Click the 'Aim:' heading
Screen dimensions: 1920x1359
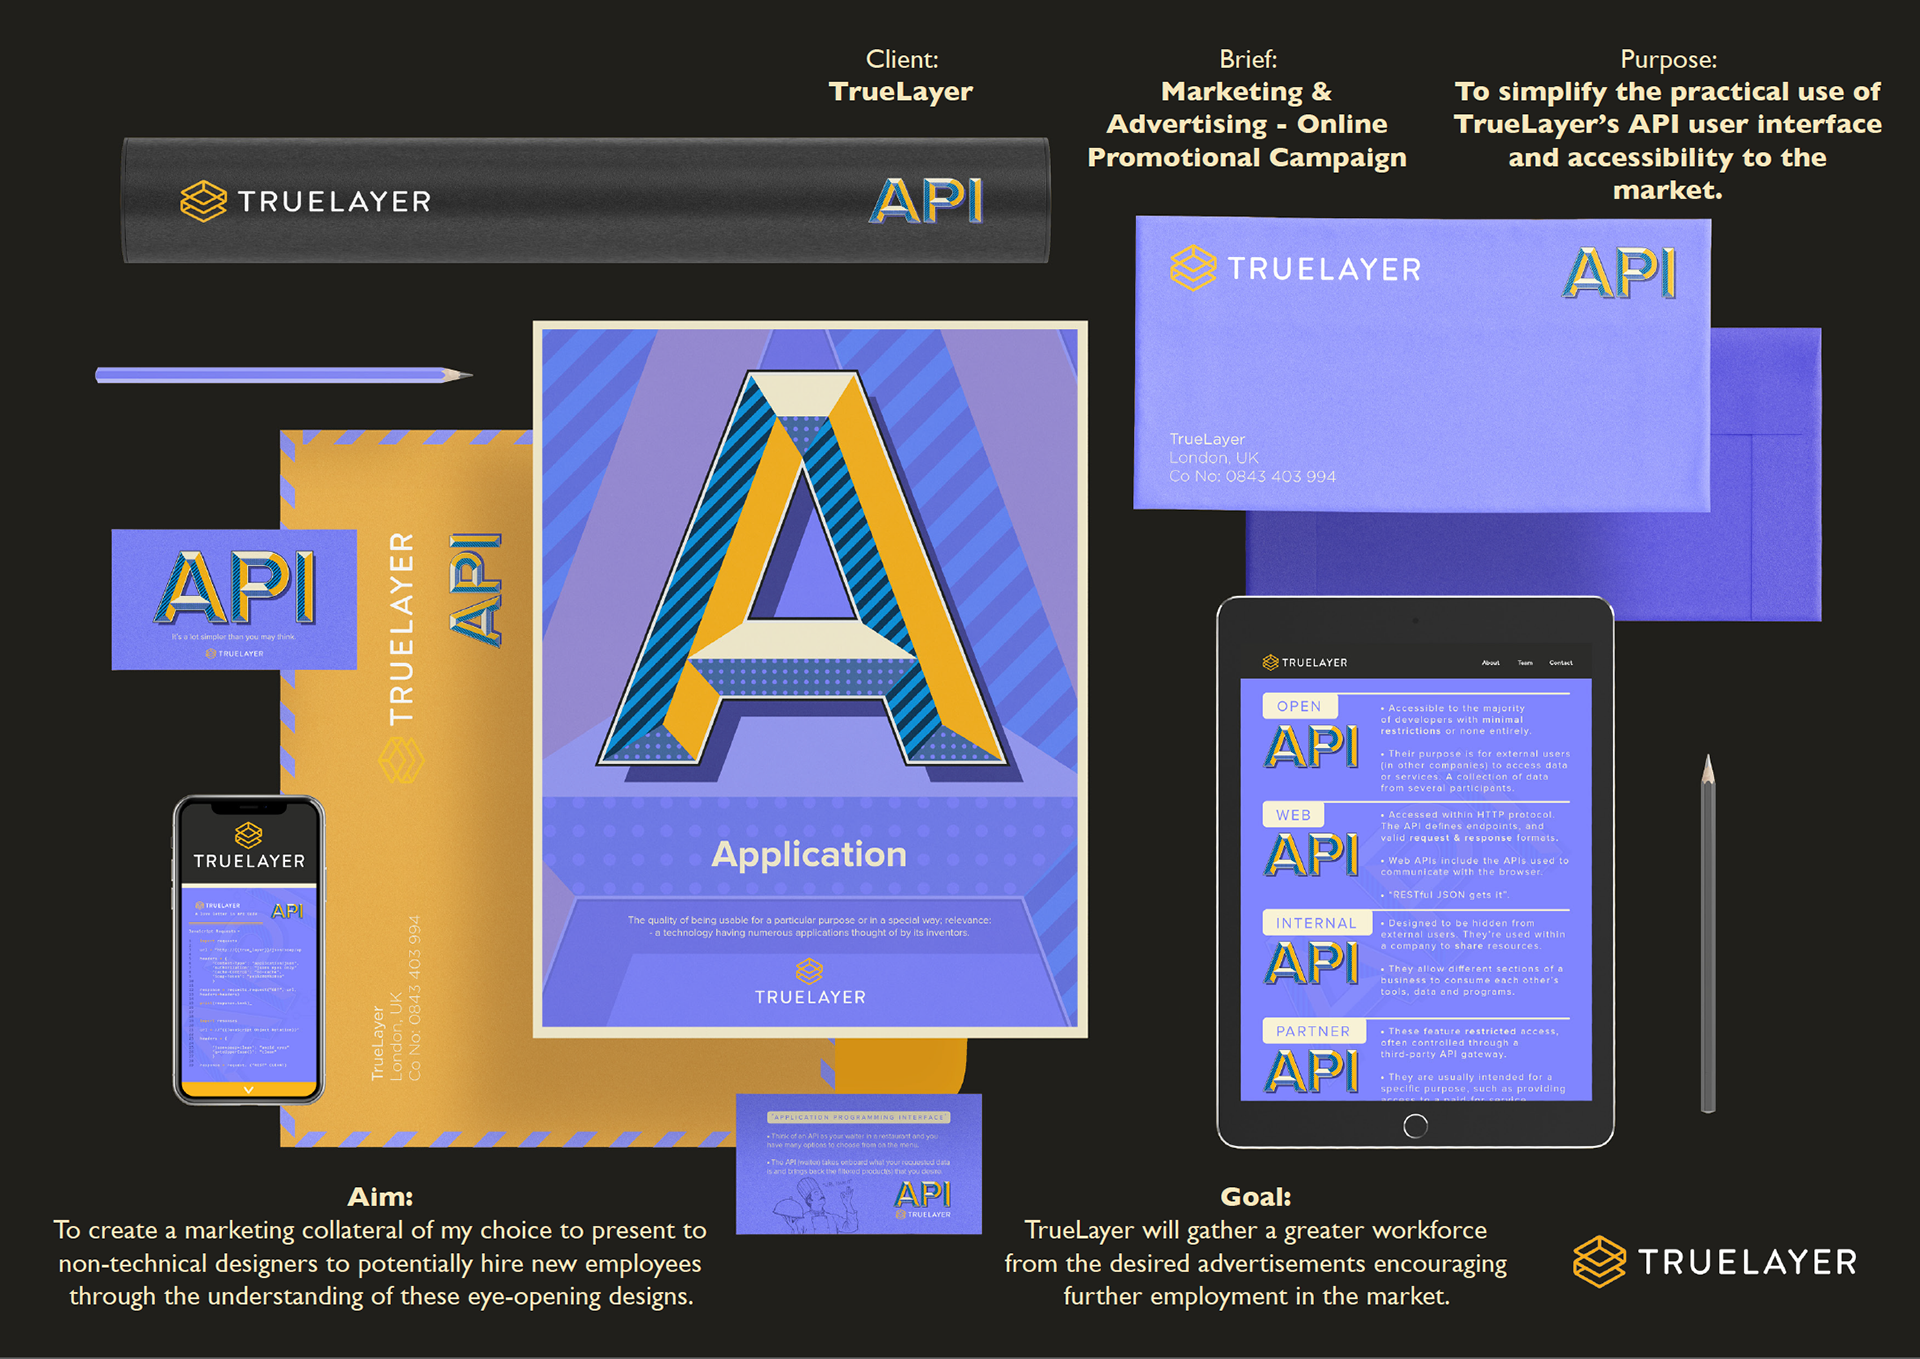[380, 1196]
